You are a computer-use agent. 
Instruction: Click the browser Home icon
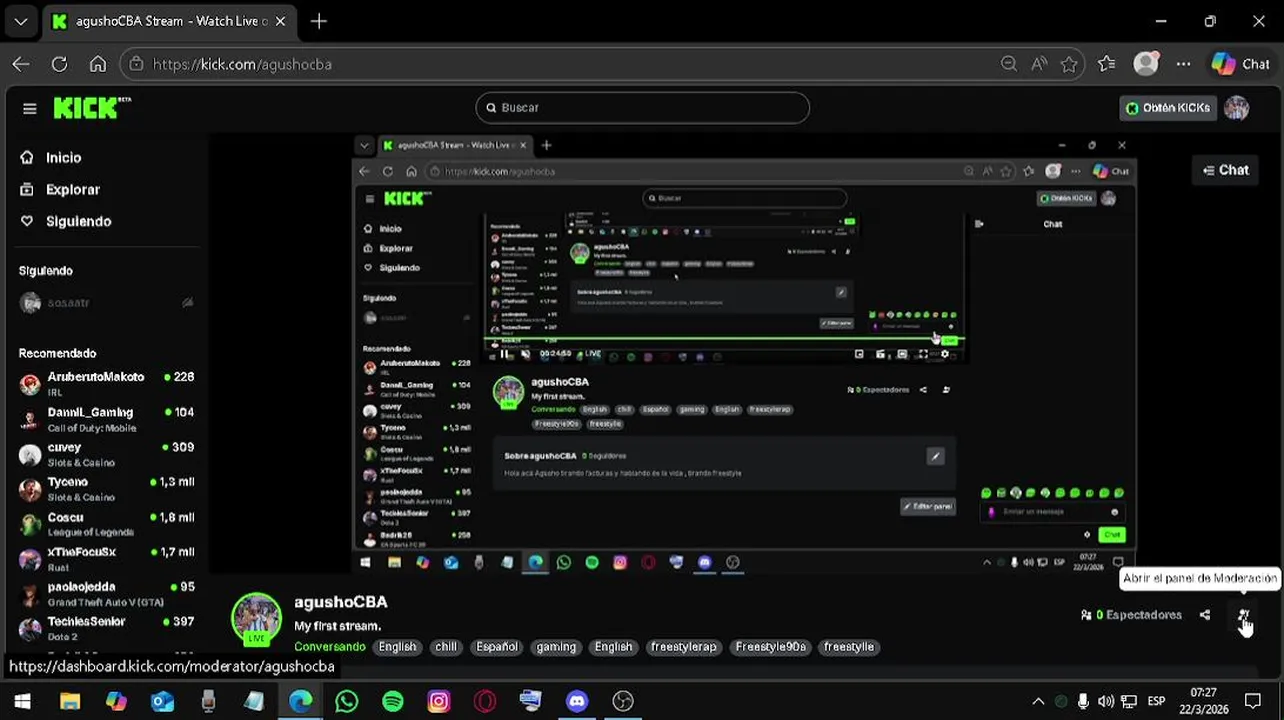97,64
